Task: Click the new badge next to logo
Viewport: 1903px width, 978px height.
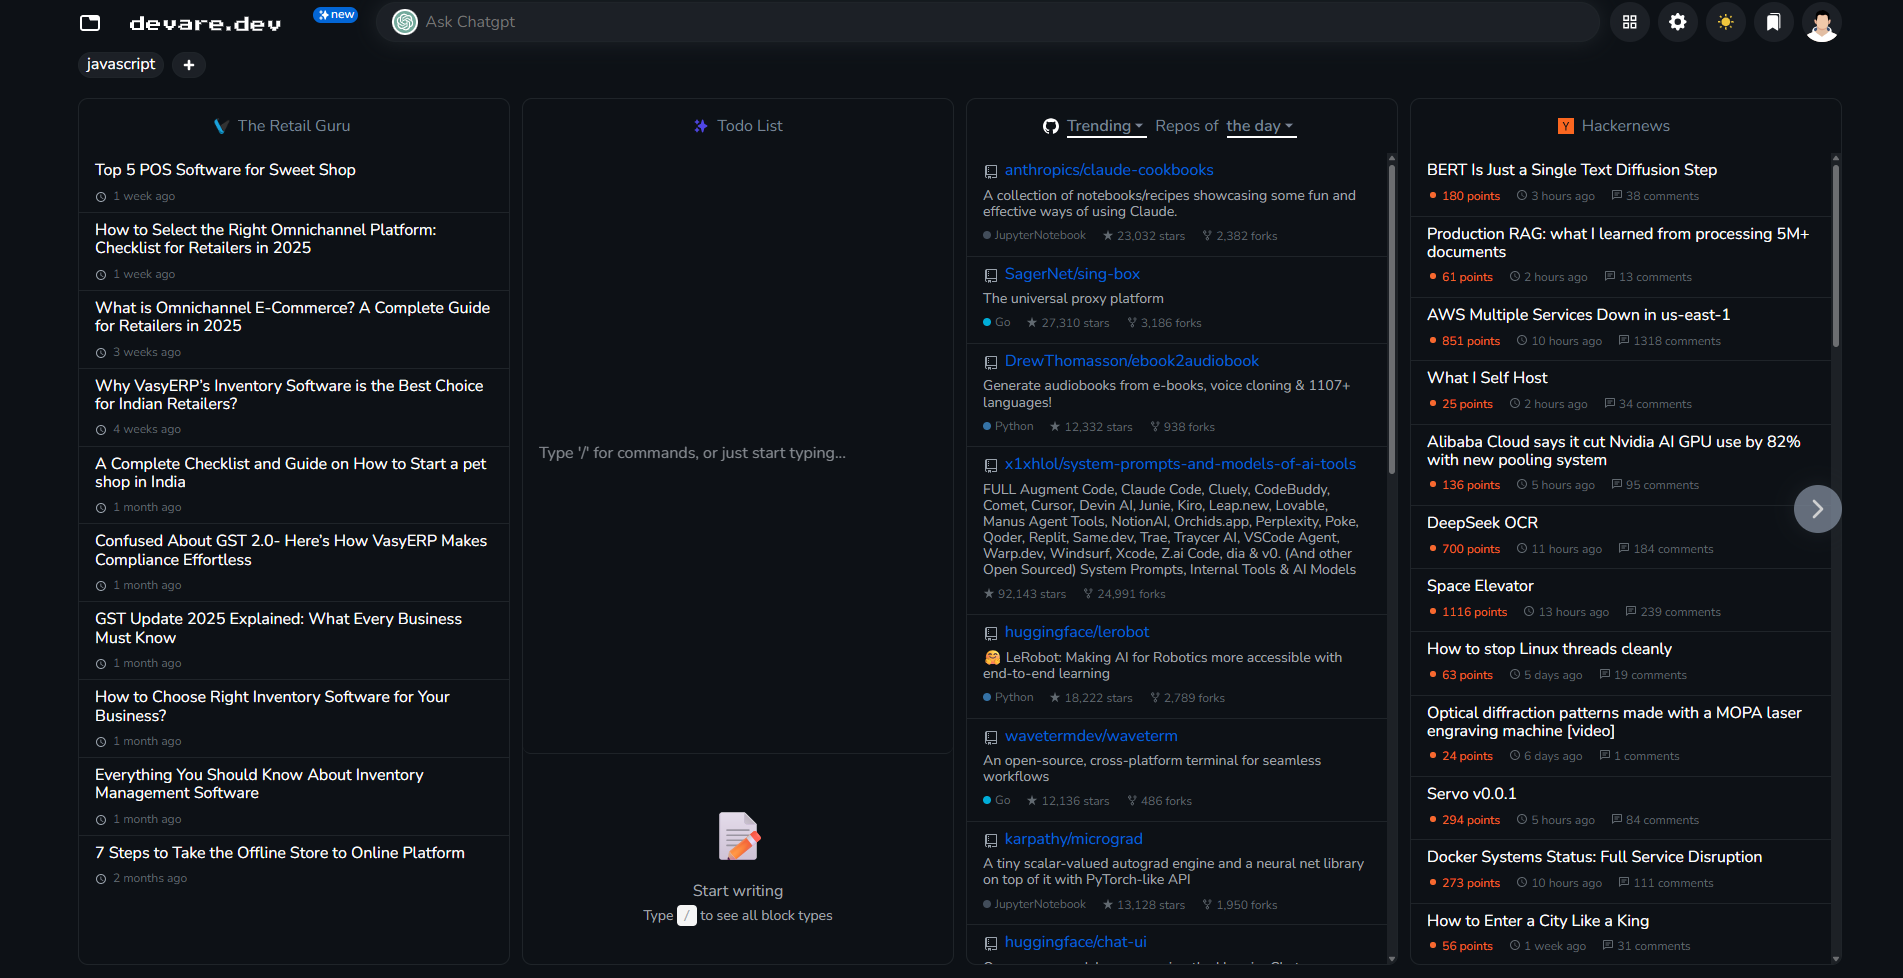Action: [x=336, y=15]
